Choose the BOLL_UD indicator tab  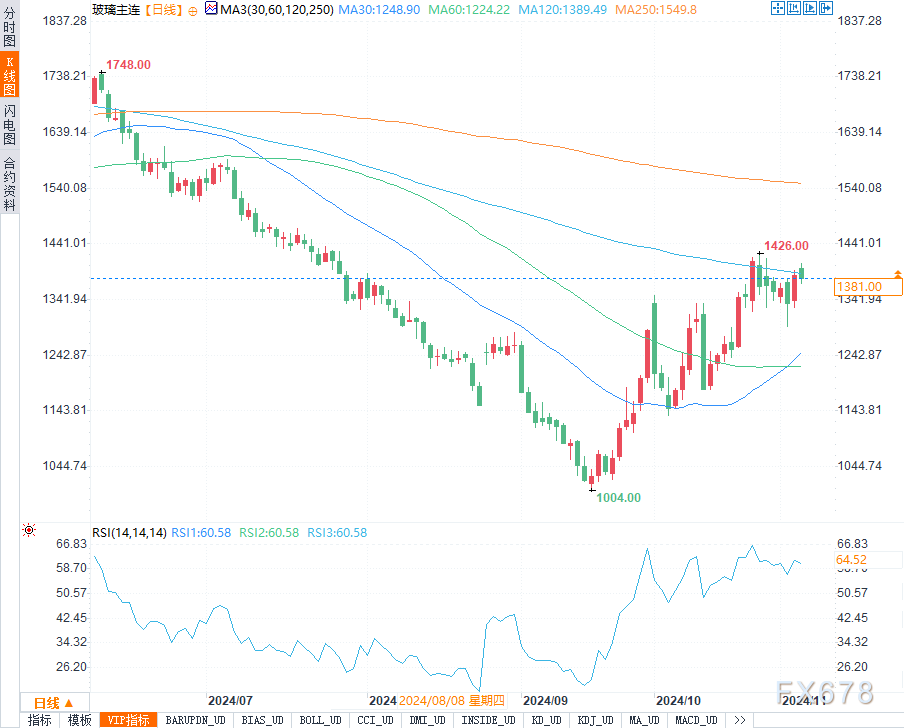pos(318,720)
